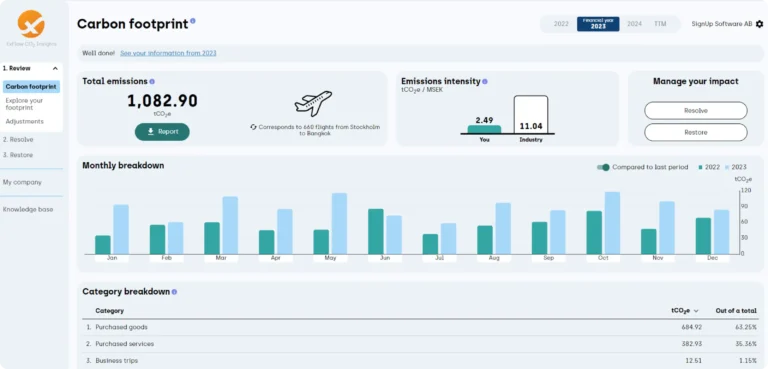Click the Industry intensity bar 11.04
Image resolution: width=768 pixels, height=369 pixels.
coord(531,114)
